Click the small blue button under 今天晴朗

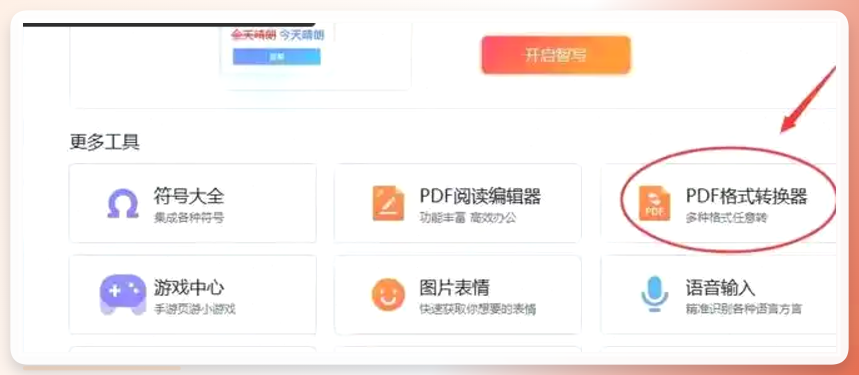[x=277, y=56]
